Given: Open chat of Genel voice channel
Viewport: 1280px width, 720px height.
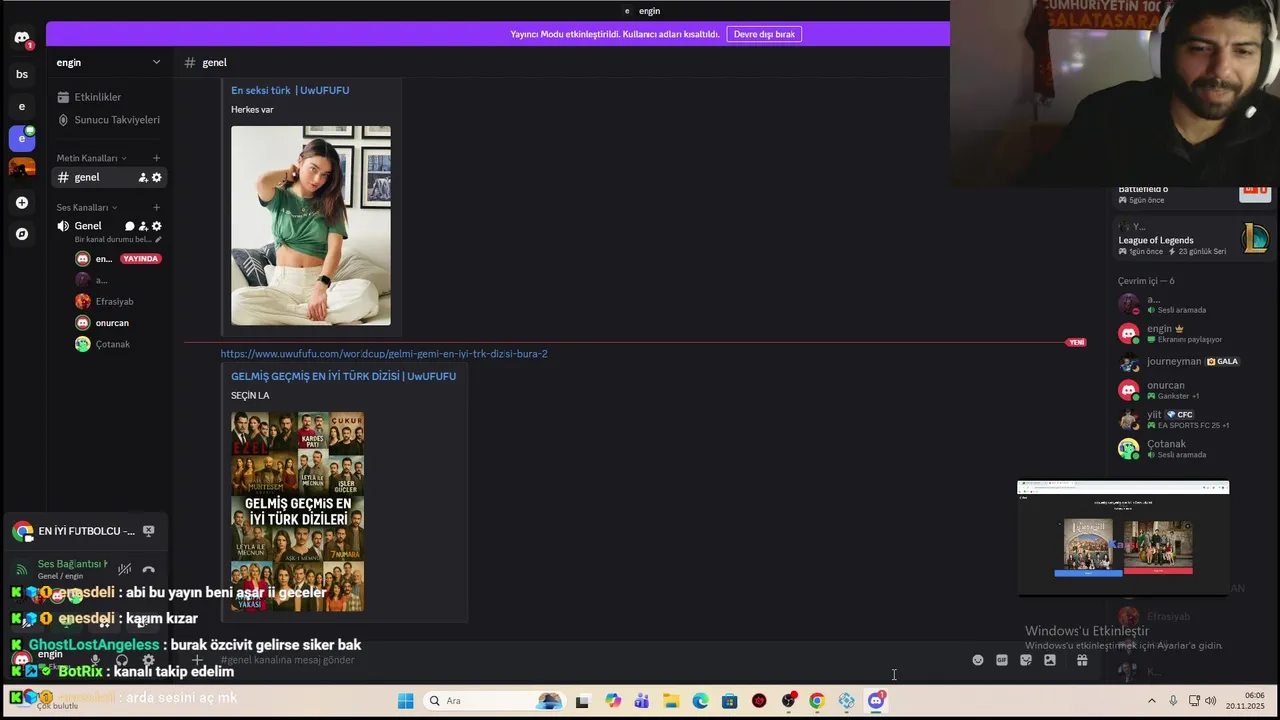Looking at the screenshot, I should pyautogui.click(x=129, y=226).
